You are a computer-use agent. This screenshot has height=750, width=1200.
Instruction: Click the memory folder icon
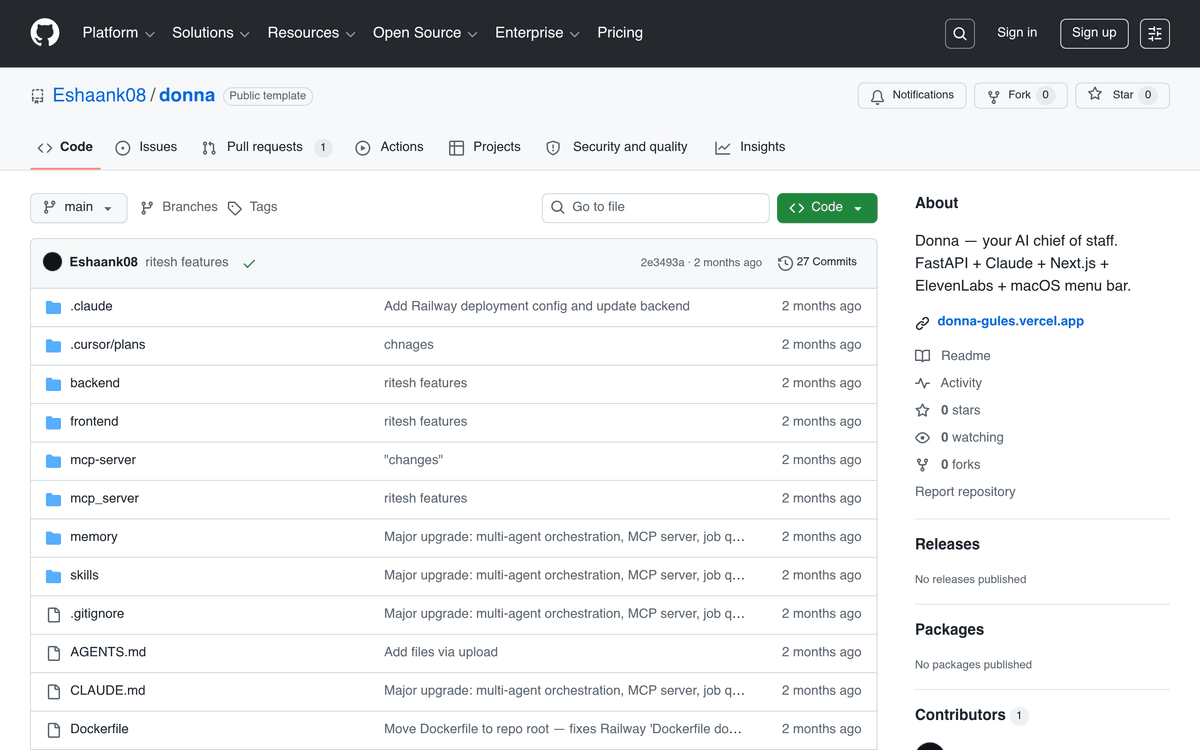coord(54,538)
